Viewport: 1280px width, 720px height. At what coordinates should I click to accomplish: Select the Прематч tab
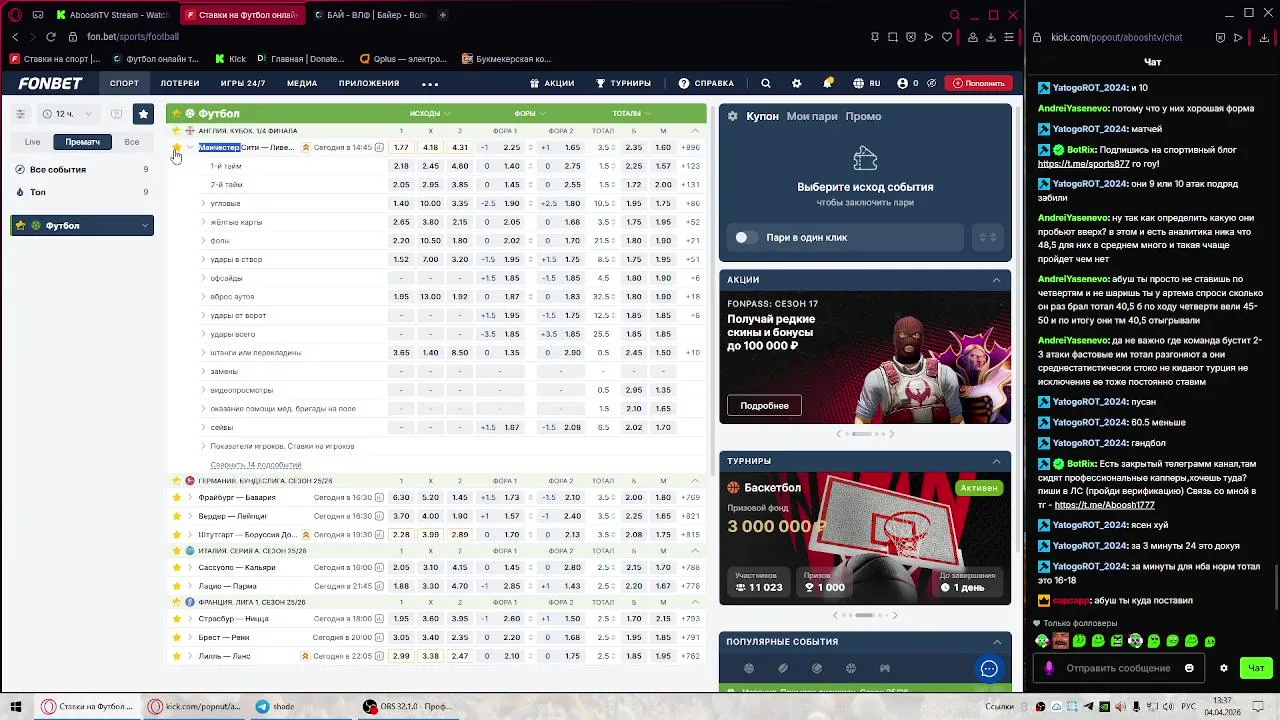pos(83,142)
